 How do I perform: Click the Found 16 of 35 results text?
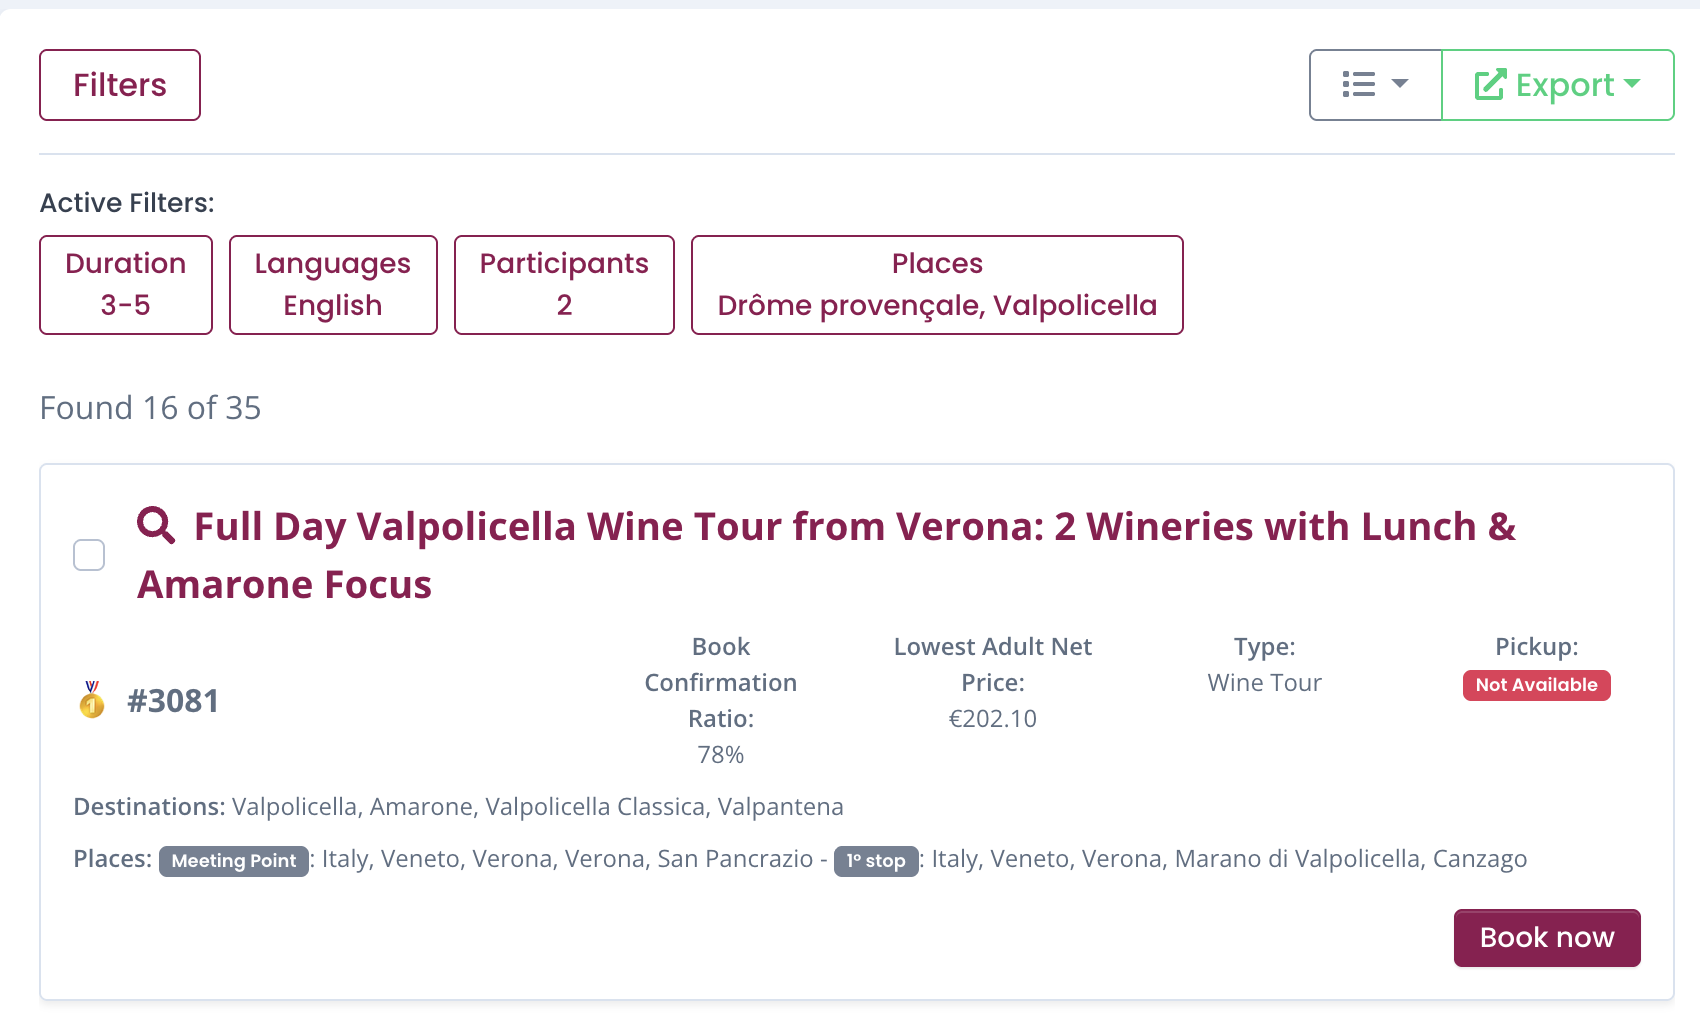coord(150,408)
